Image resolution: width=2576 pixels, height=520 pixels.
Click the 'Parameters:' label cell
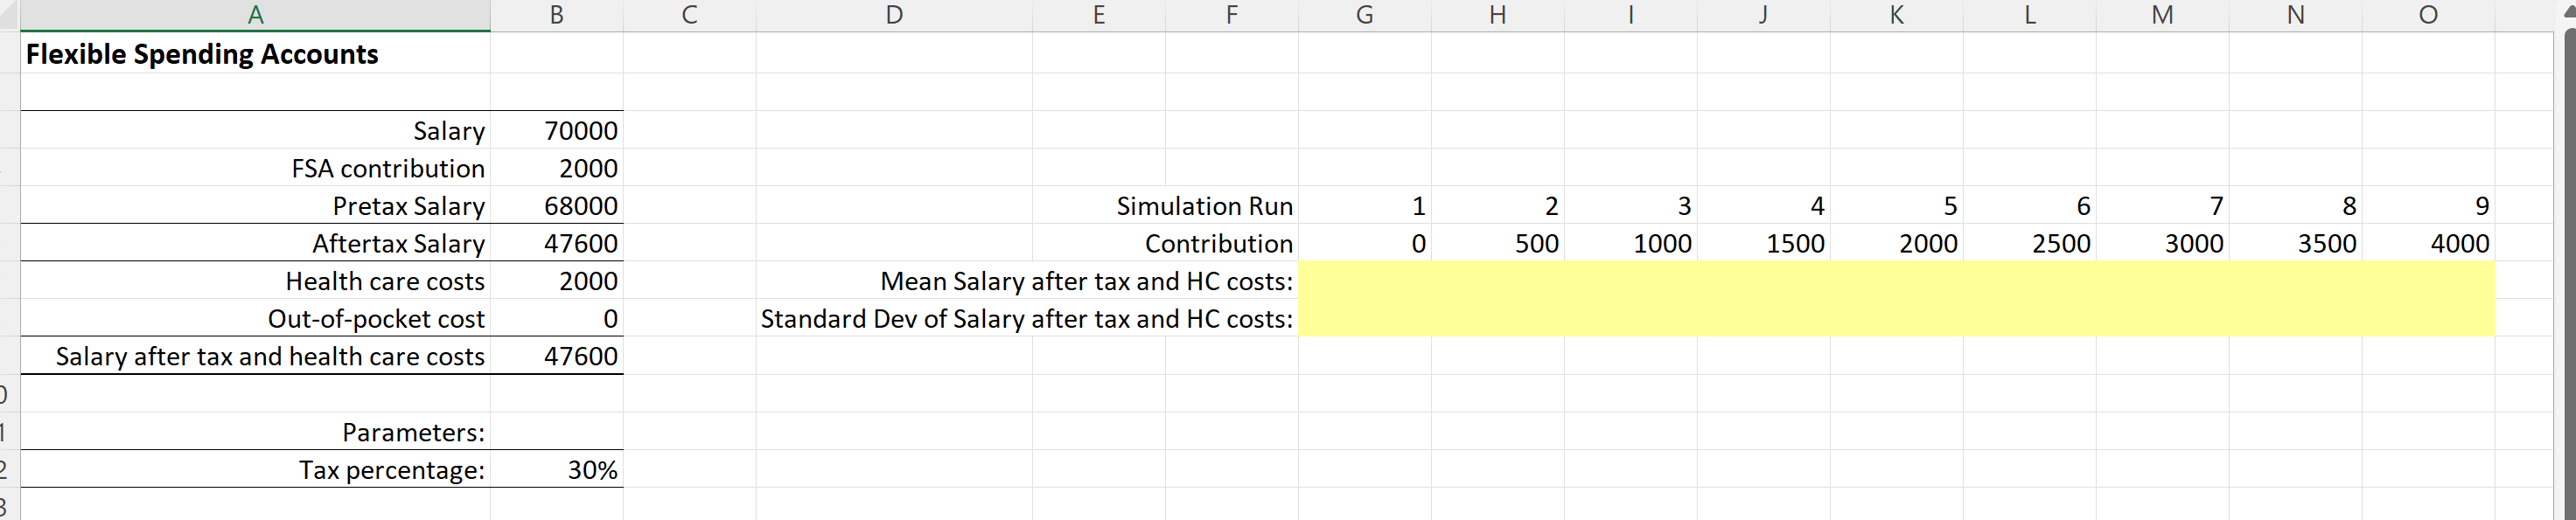click(255, 432)
